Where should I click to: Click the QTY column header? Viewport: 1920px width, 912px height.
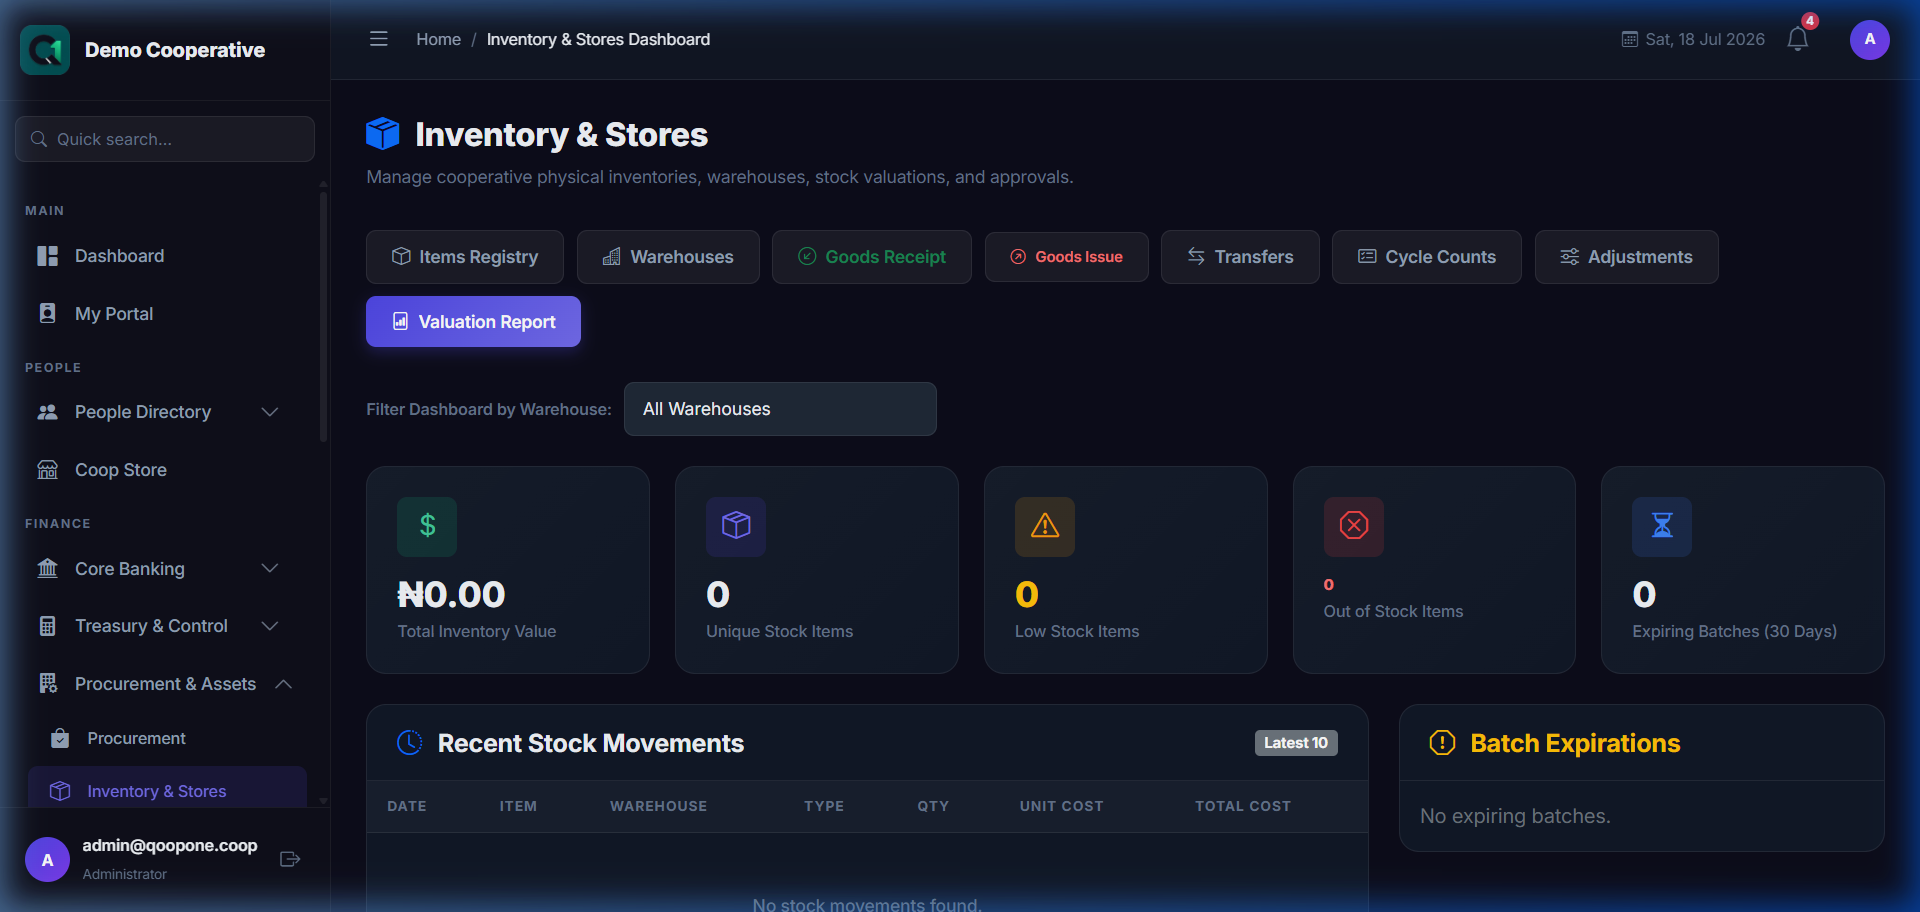pyautogui.click(x=933, y=806)
